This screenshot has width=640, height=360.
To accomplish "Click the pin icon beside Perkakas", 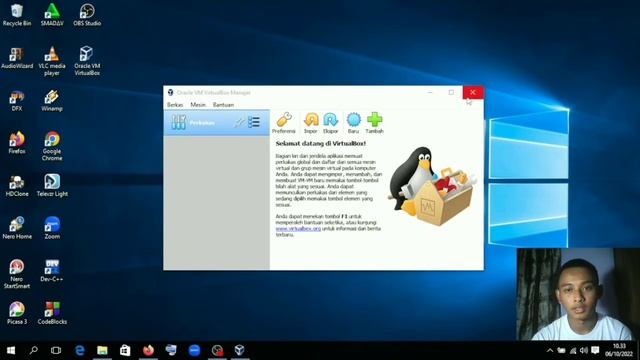I will tap(239, 122).
